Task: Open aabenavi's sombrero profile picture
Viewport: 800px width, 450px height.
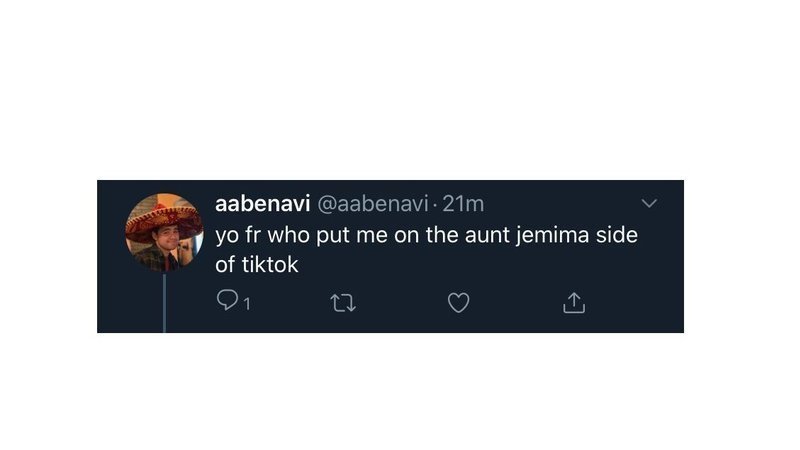Action: pos(164,232)
